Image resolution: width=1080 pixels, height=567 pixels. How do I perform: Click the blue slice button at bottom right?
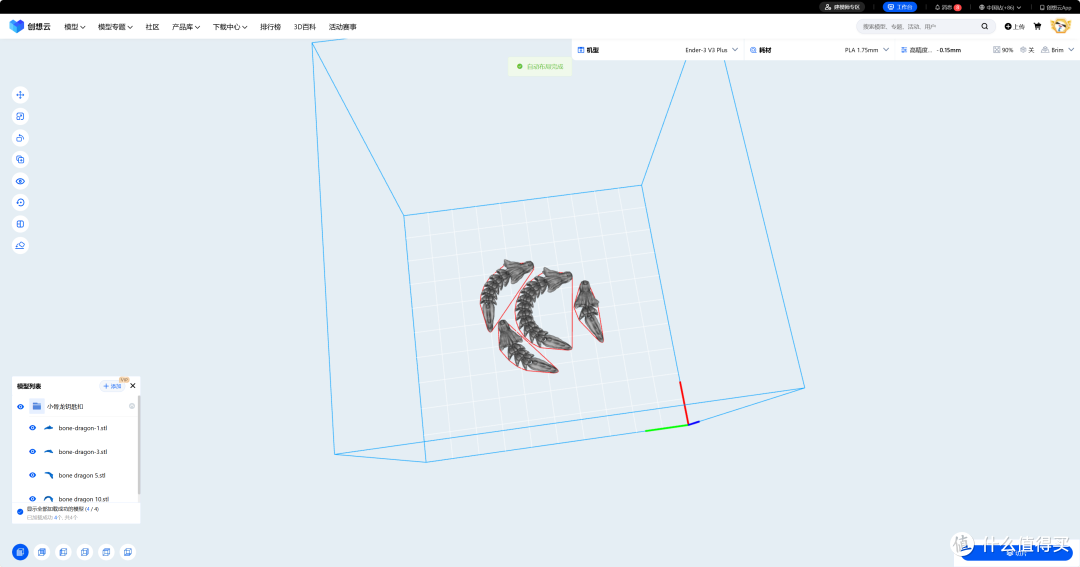click(x=1017, y=553)
